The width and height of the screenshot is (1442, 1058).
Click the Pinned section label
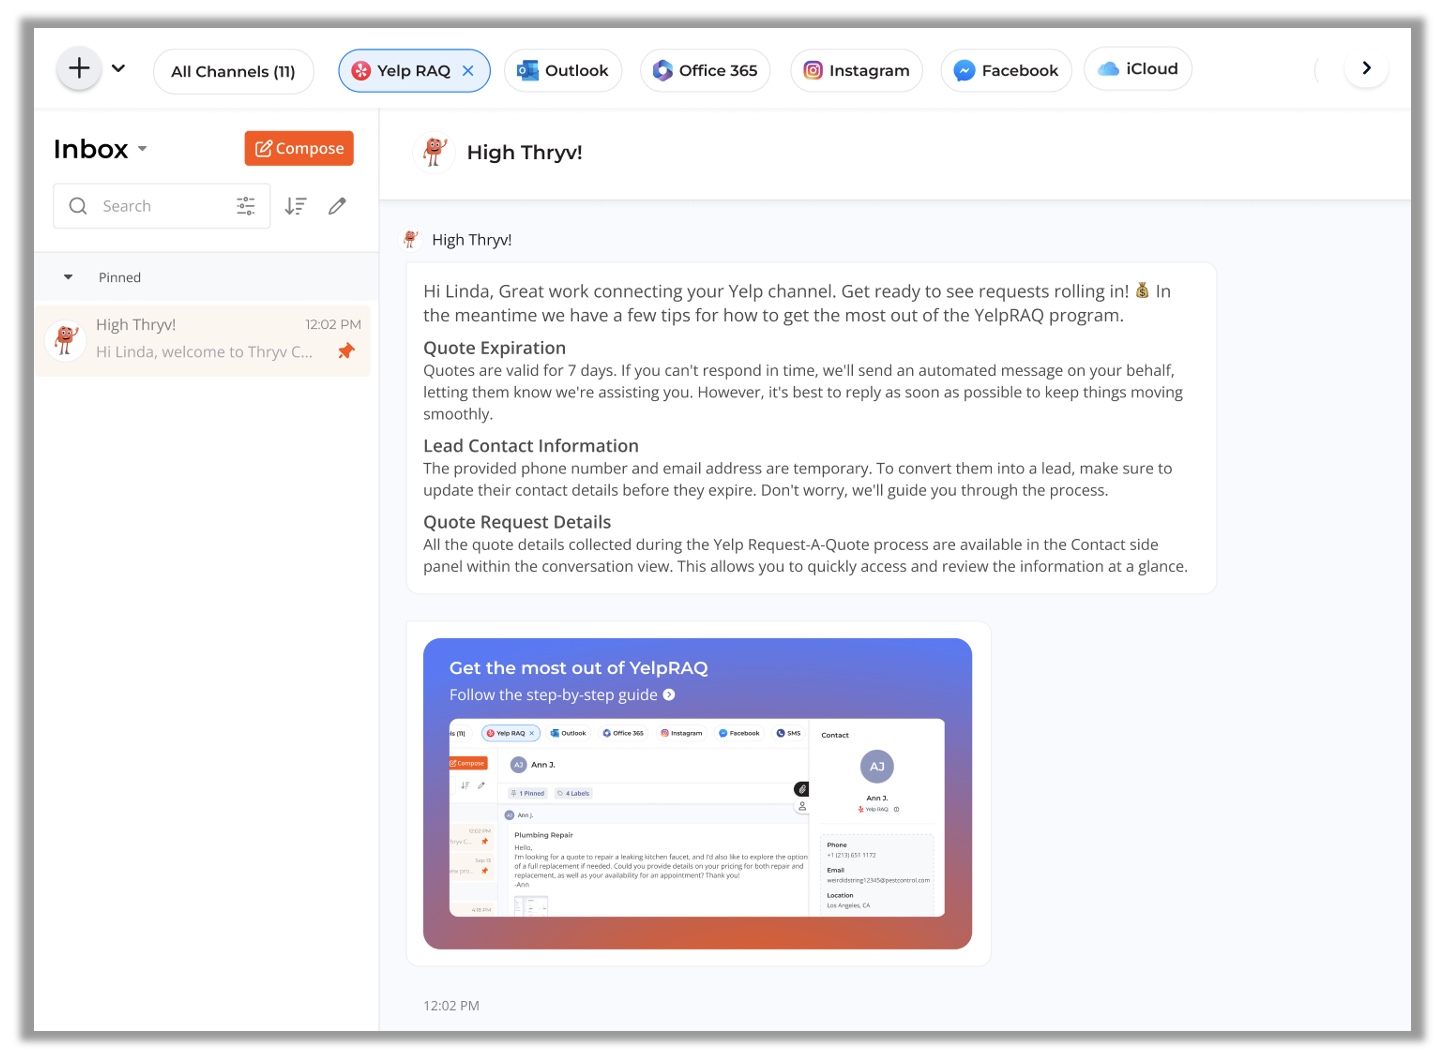click(120, 277)
